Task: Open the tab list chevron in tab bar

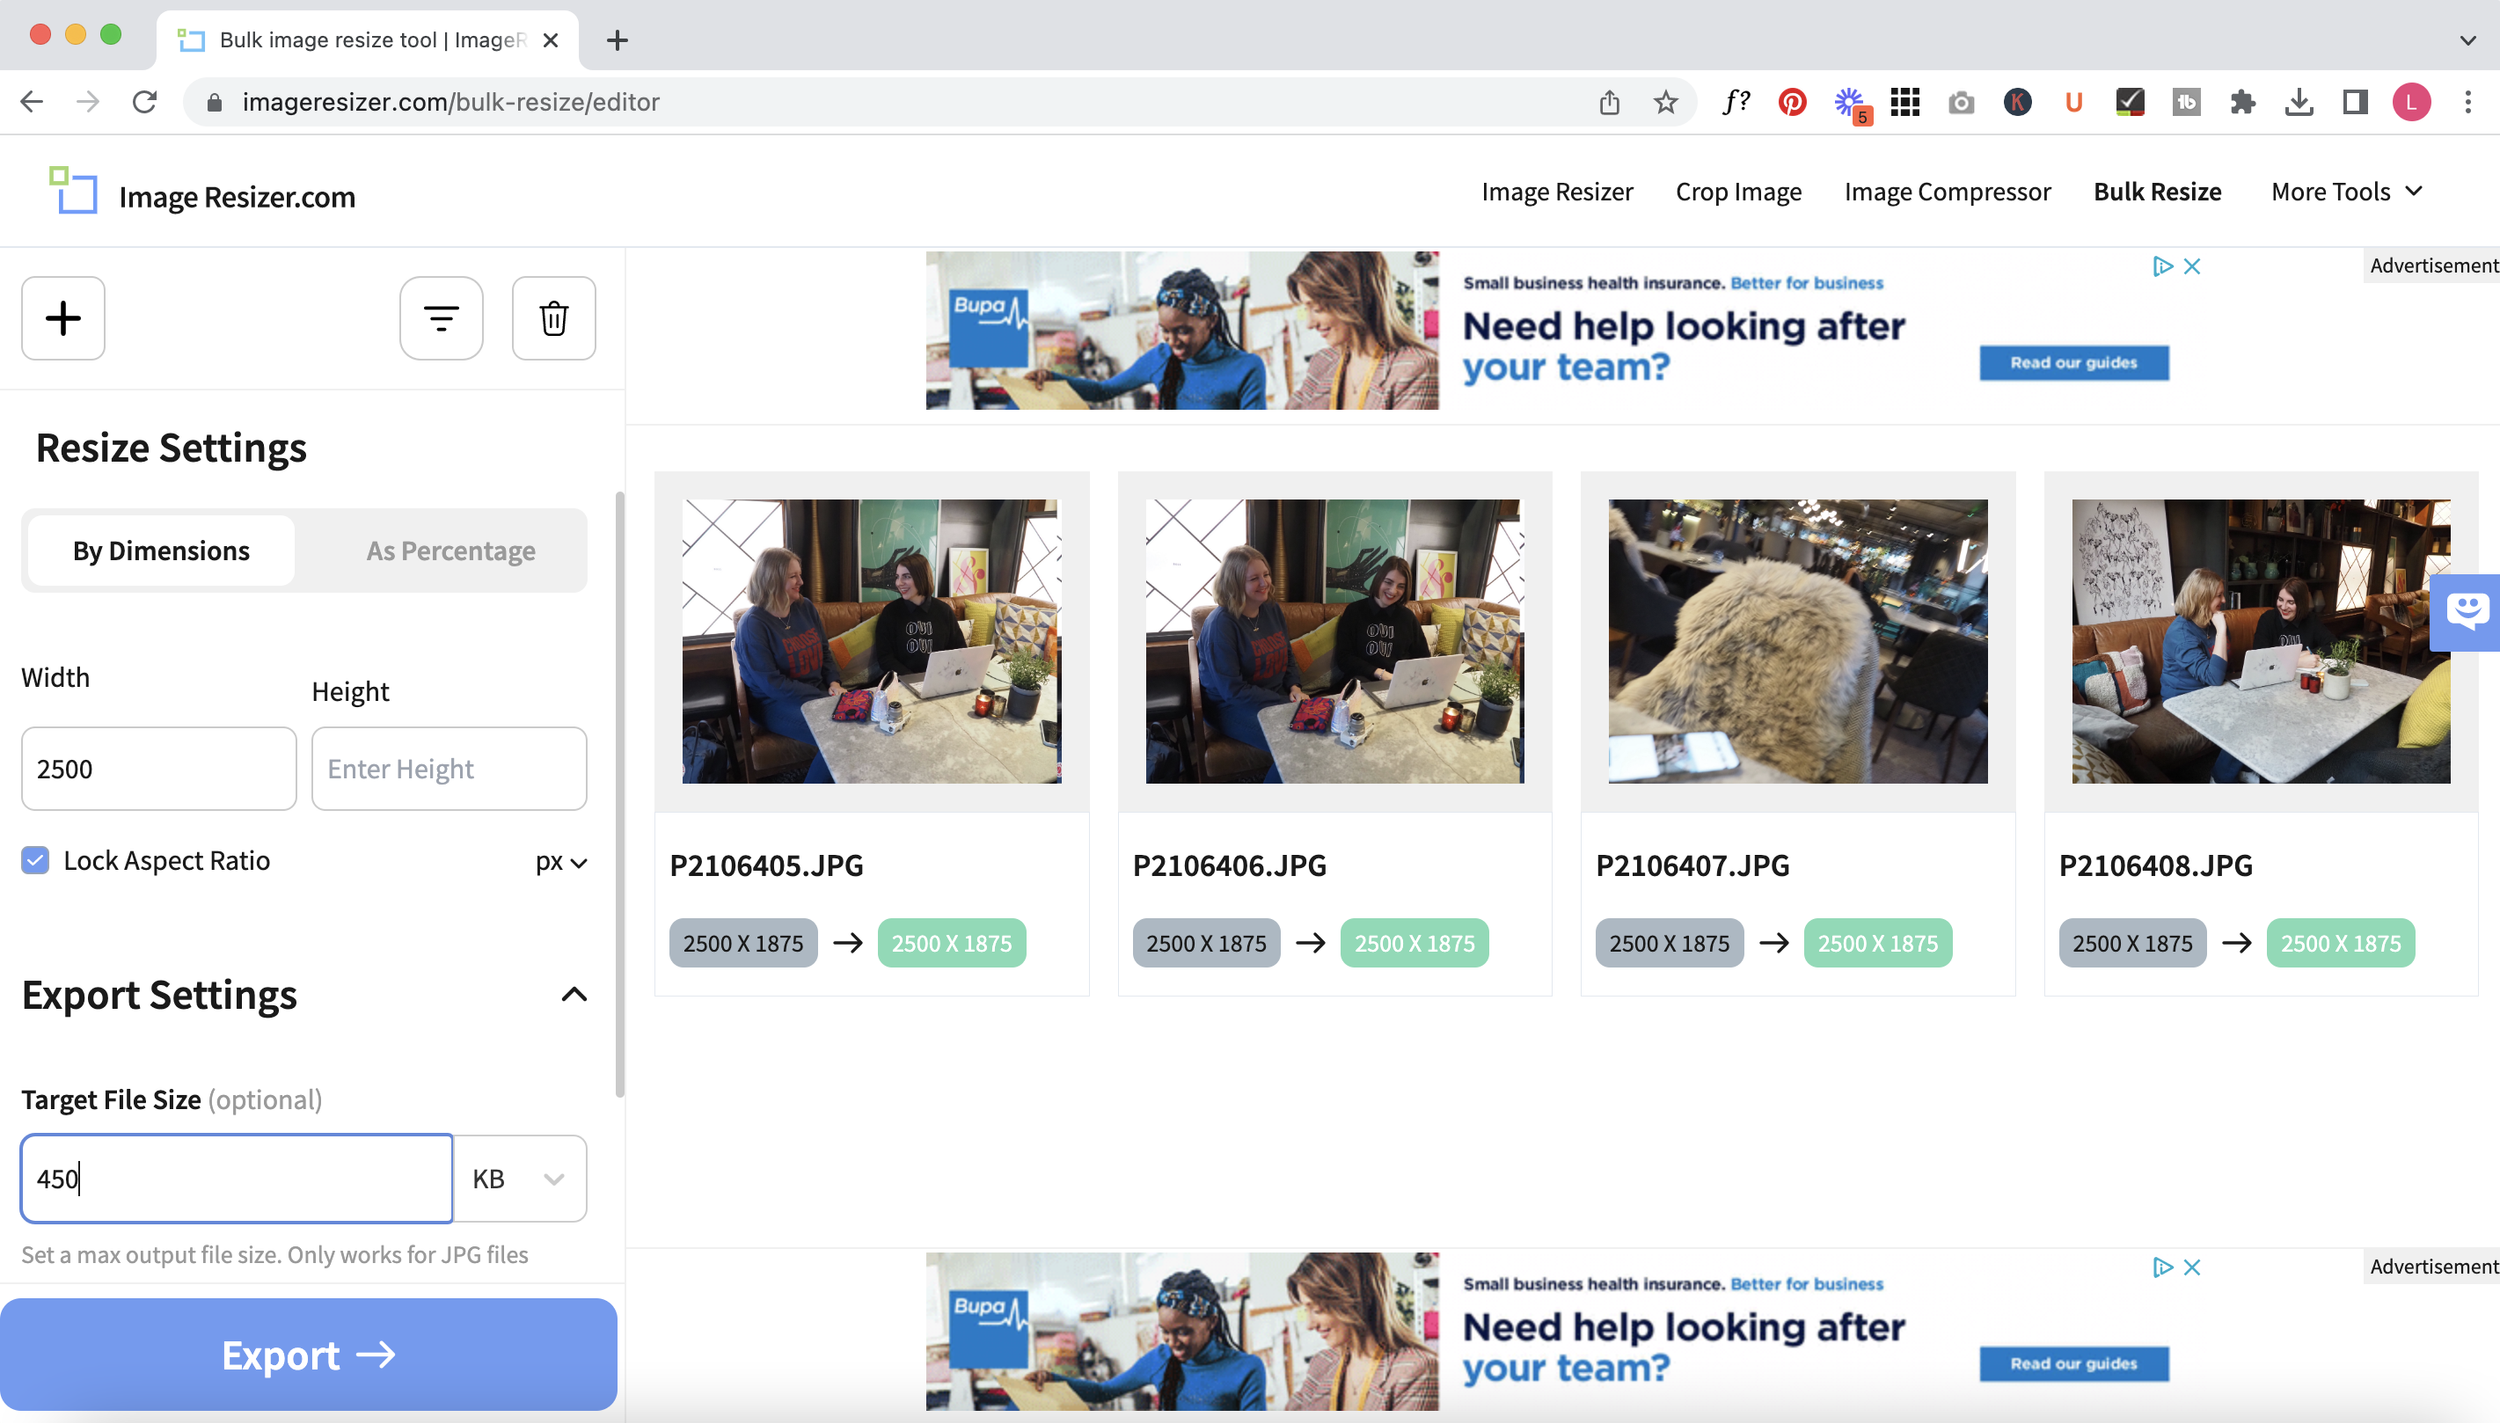Action: point(2467,40)
